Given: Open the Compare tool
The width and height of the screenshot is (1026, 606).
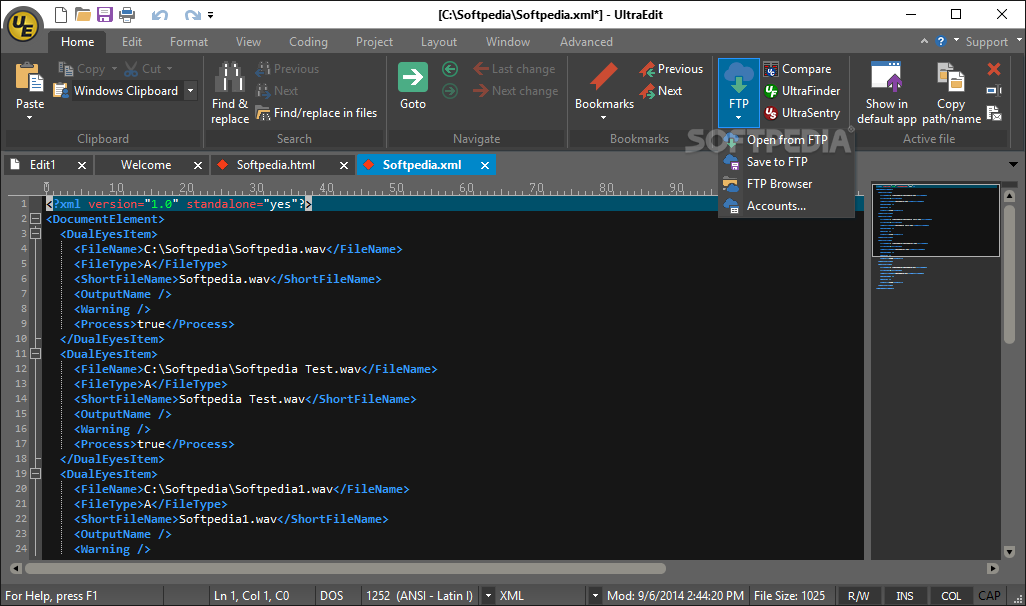Looking at the screenshot, I should point(797,69).
